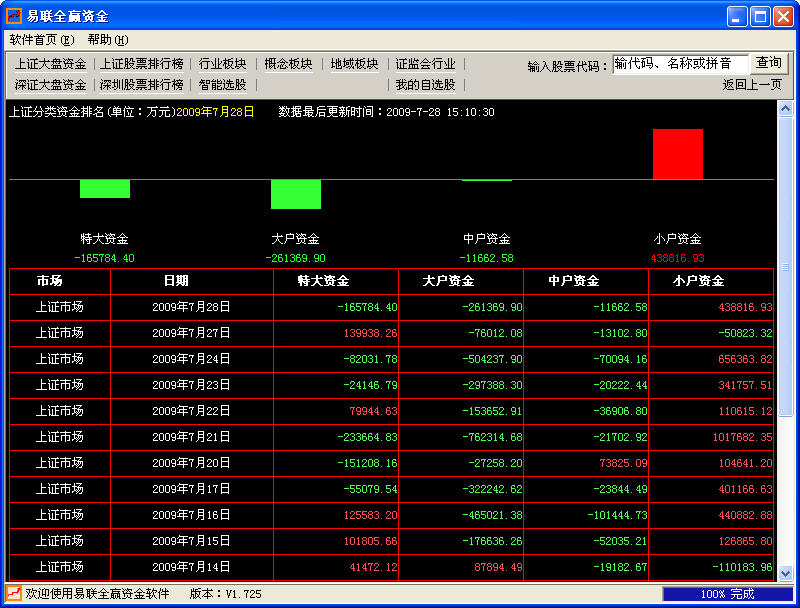Click the 100% 完成 progress bar

coord(728,594)
